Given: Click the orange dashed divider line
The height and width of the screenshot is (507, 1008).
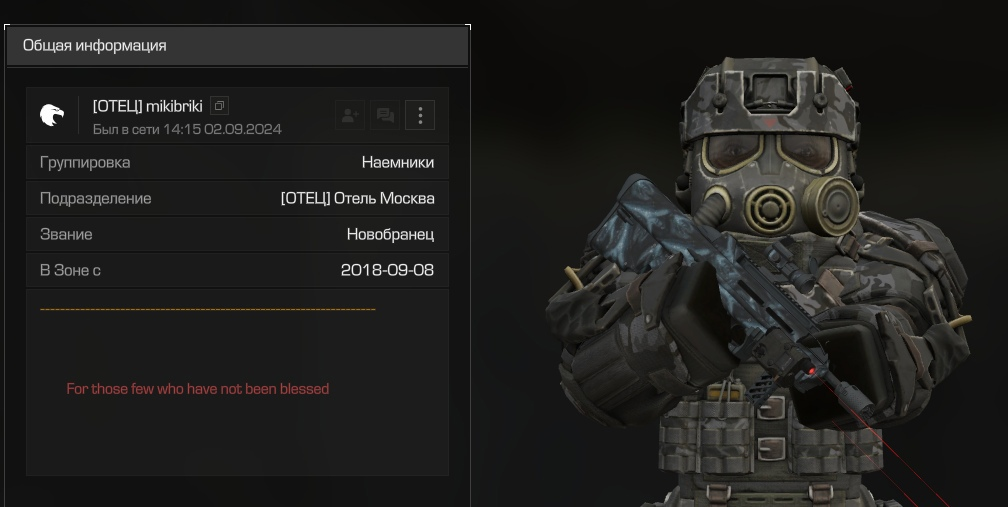Looking at the screenshot, I should pos(208,309).
